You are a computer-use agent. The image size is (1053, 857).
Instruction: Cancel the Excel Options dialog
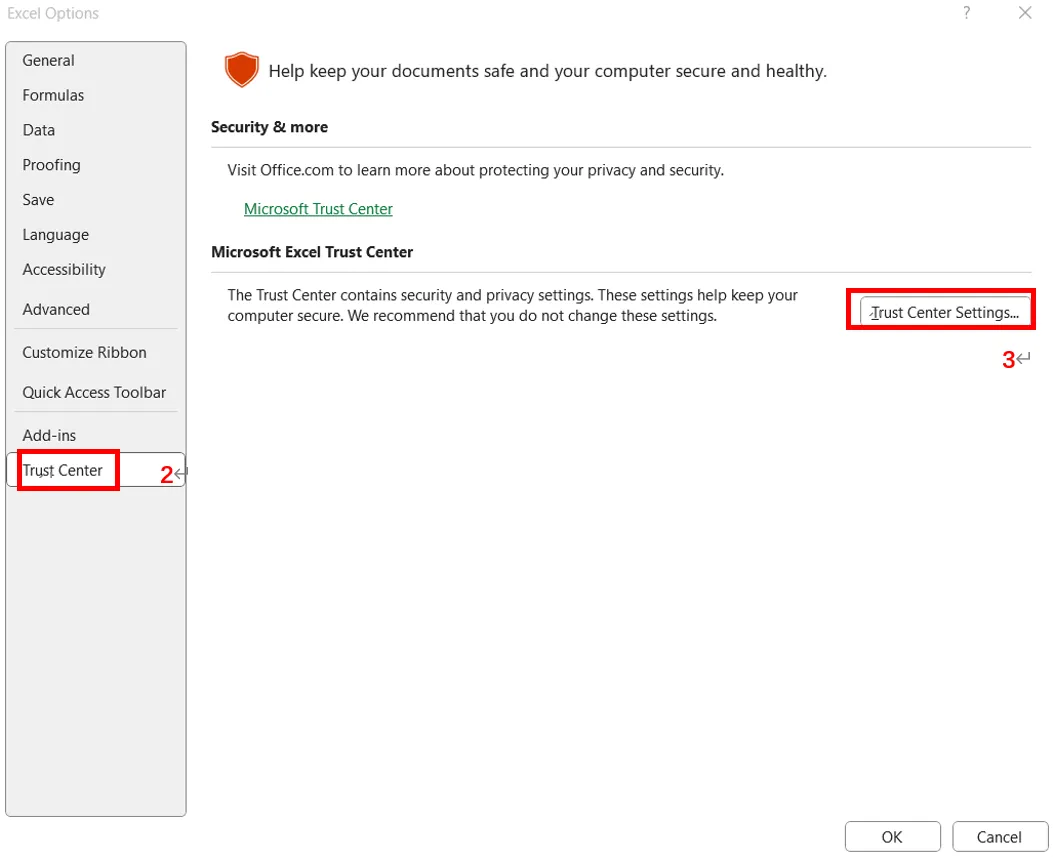999,837
